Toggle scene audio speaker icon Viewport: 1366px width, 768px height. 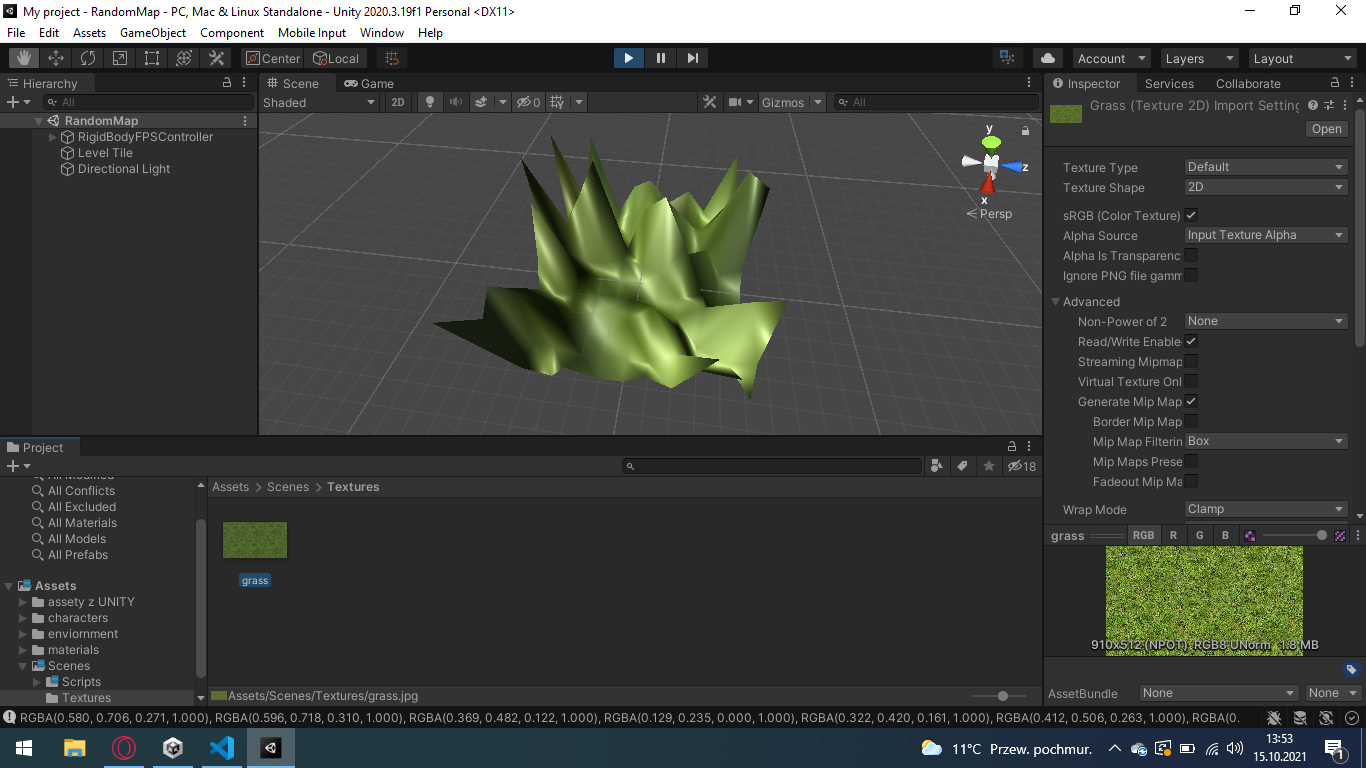click(456, 102)
